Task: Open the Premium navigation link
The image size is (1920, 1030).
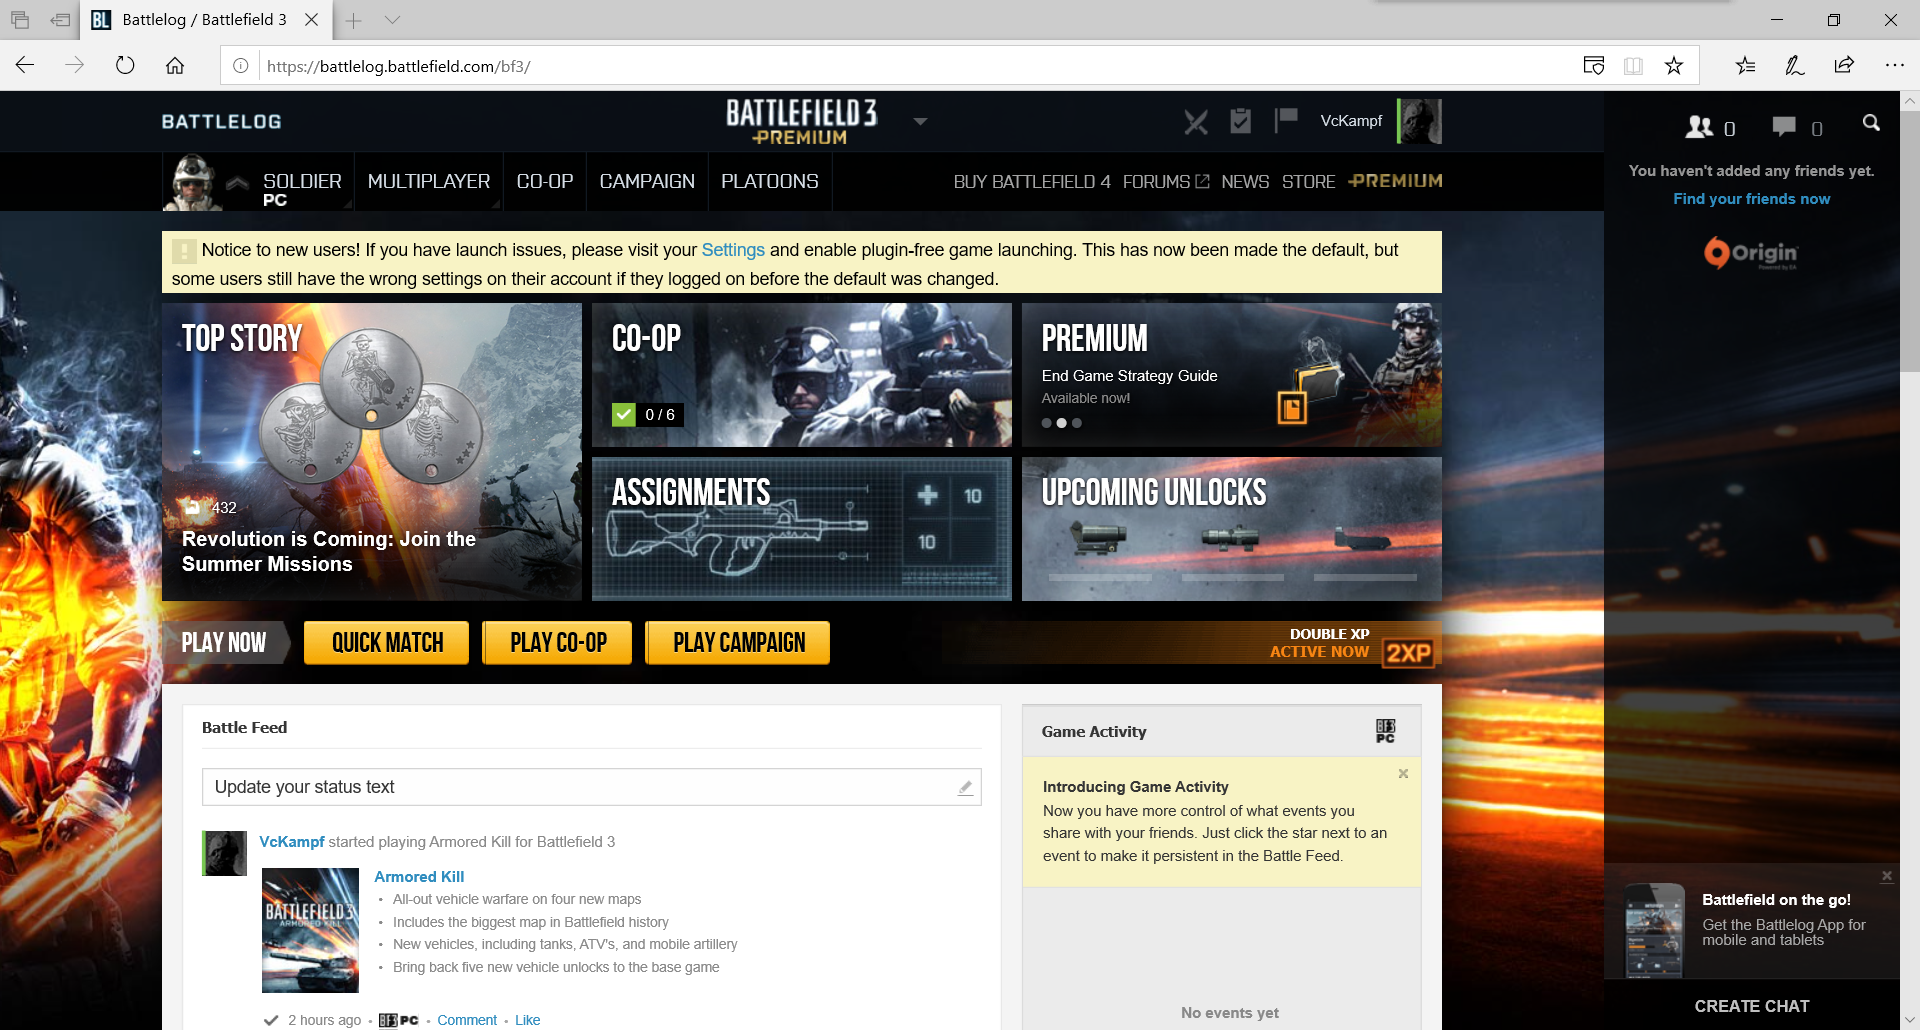Action: [1395, 181]
